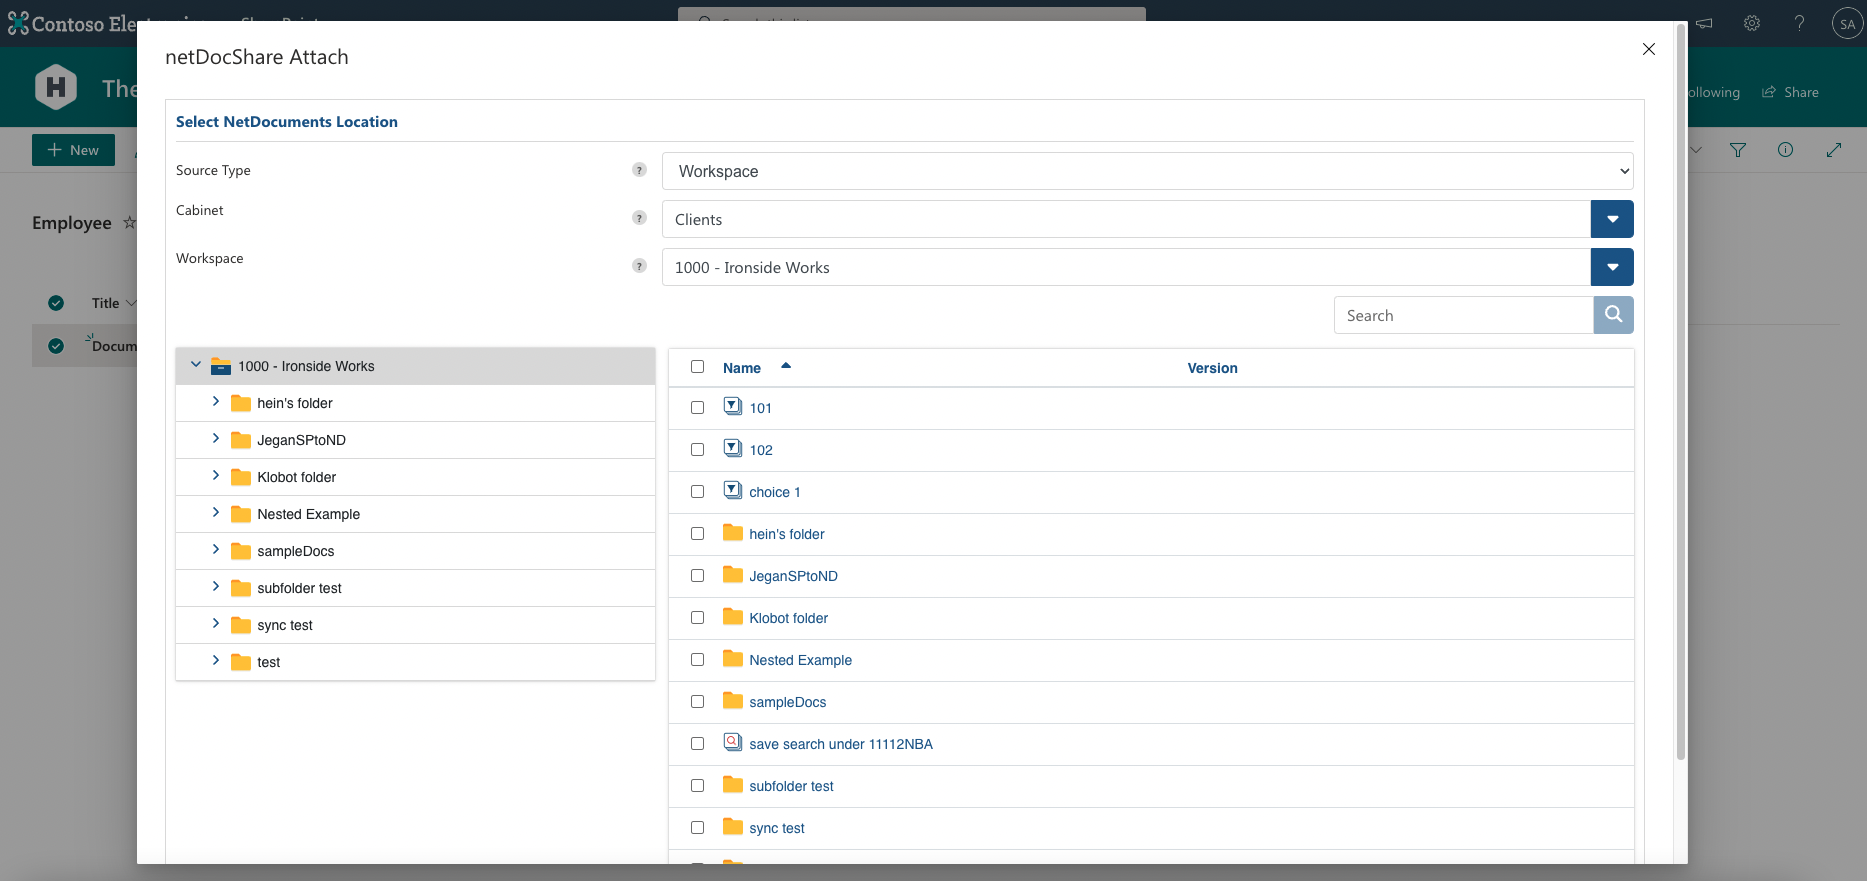Click the site hexagon H logo

point(56,88)
